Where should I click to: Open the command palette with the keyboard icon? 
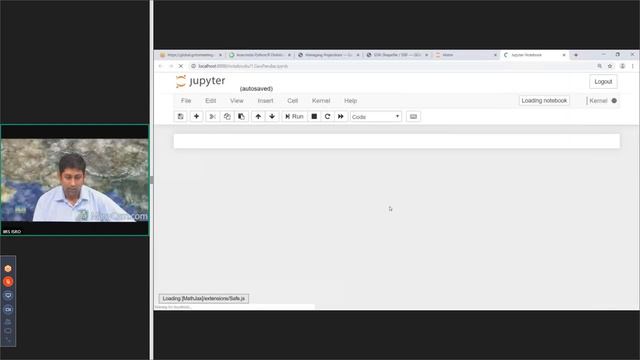413,116
